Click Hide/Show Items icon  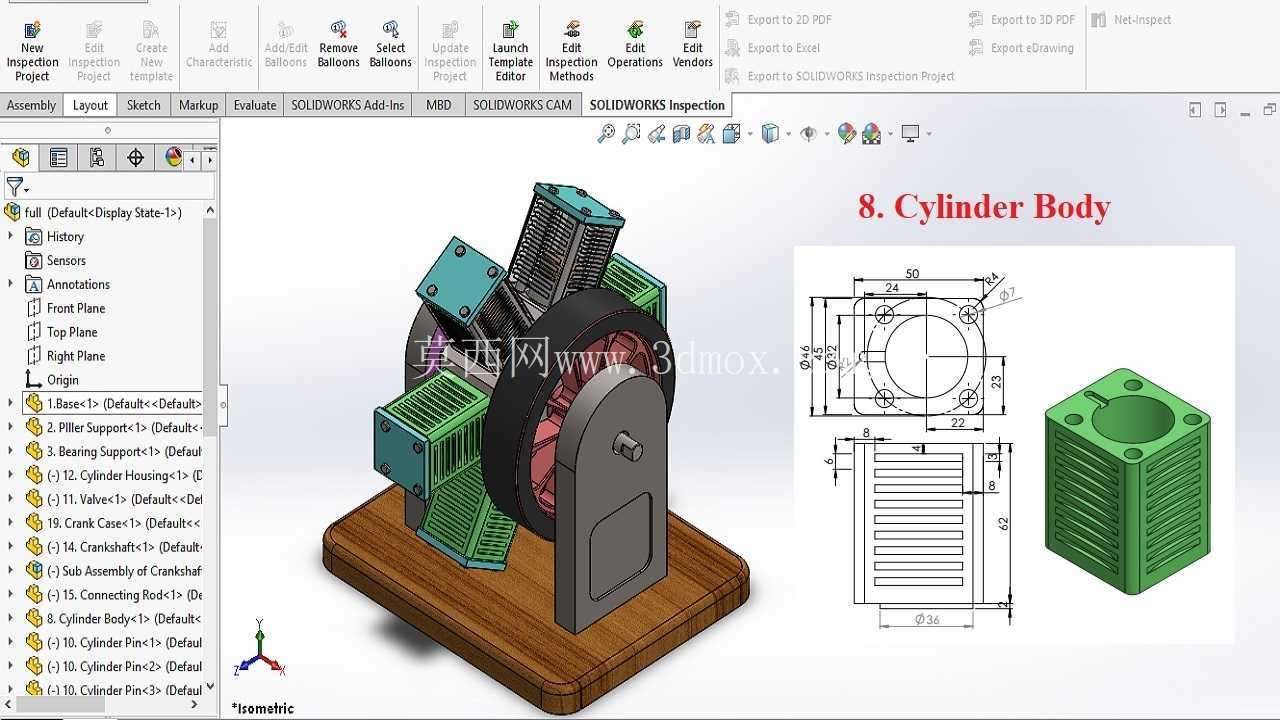(808, 134)
